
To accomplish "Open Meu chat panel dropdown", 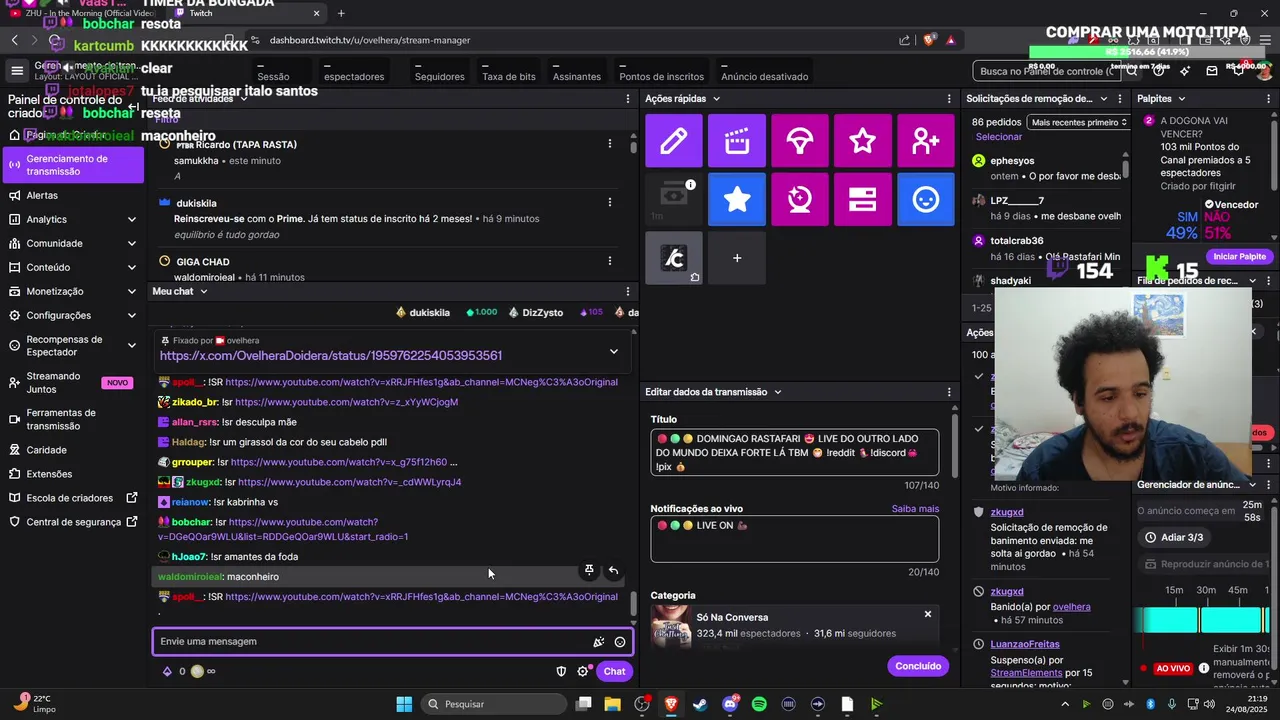I will pyautogui.click(x=203, y=292).
